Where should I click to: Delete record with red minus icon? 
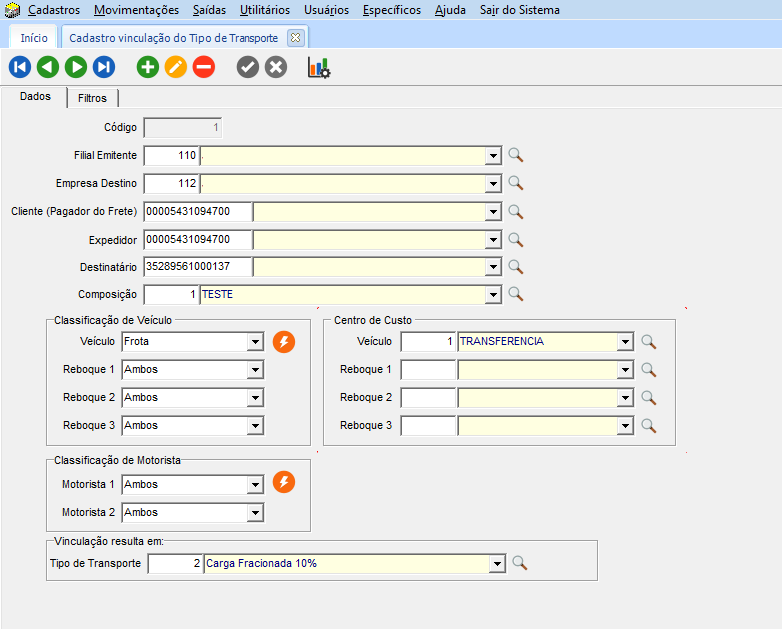pos(203,67)
